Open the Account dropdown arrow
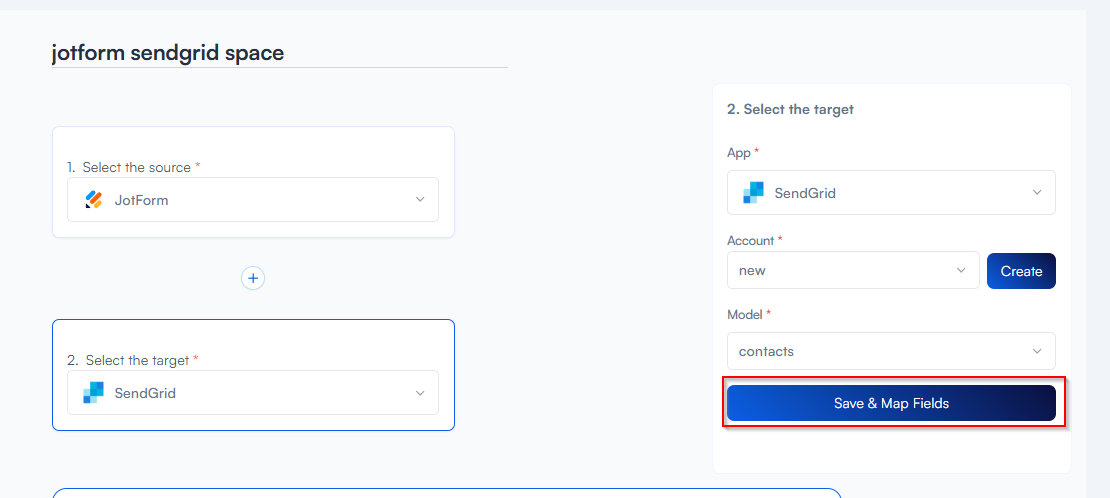This screenshot has height=498, width=1110. [961, 270]
